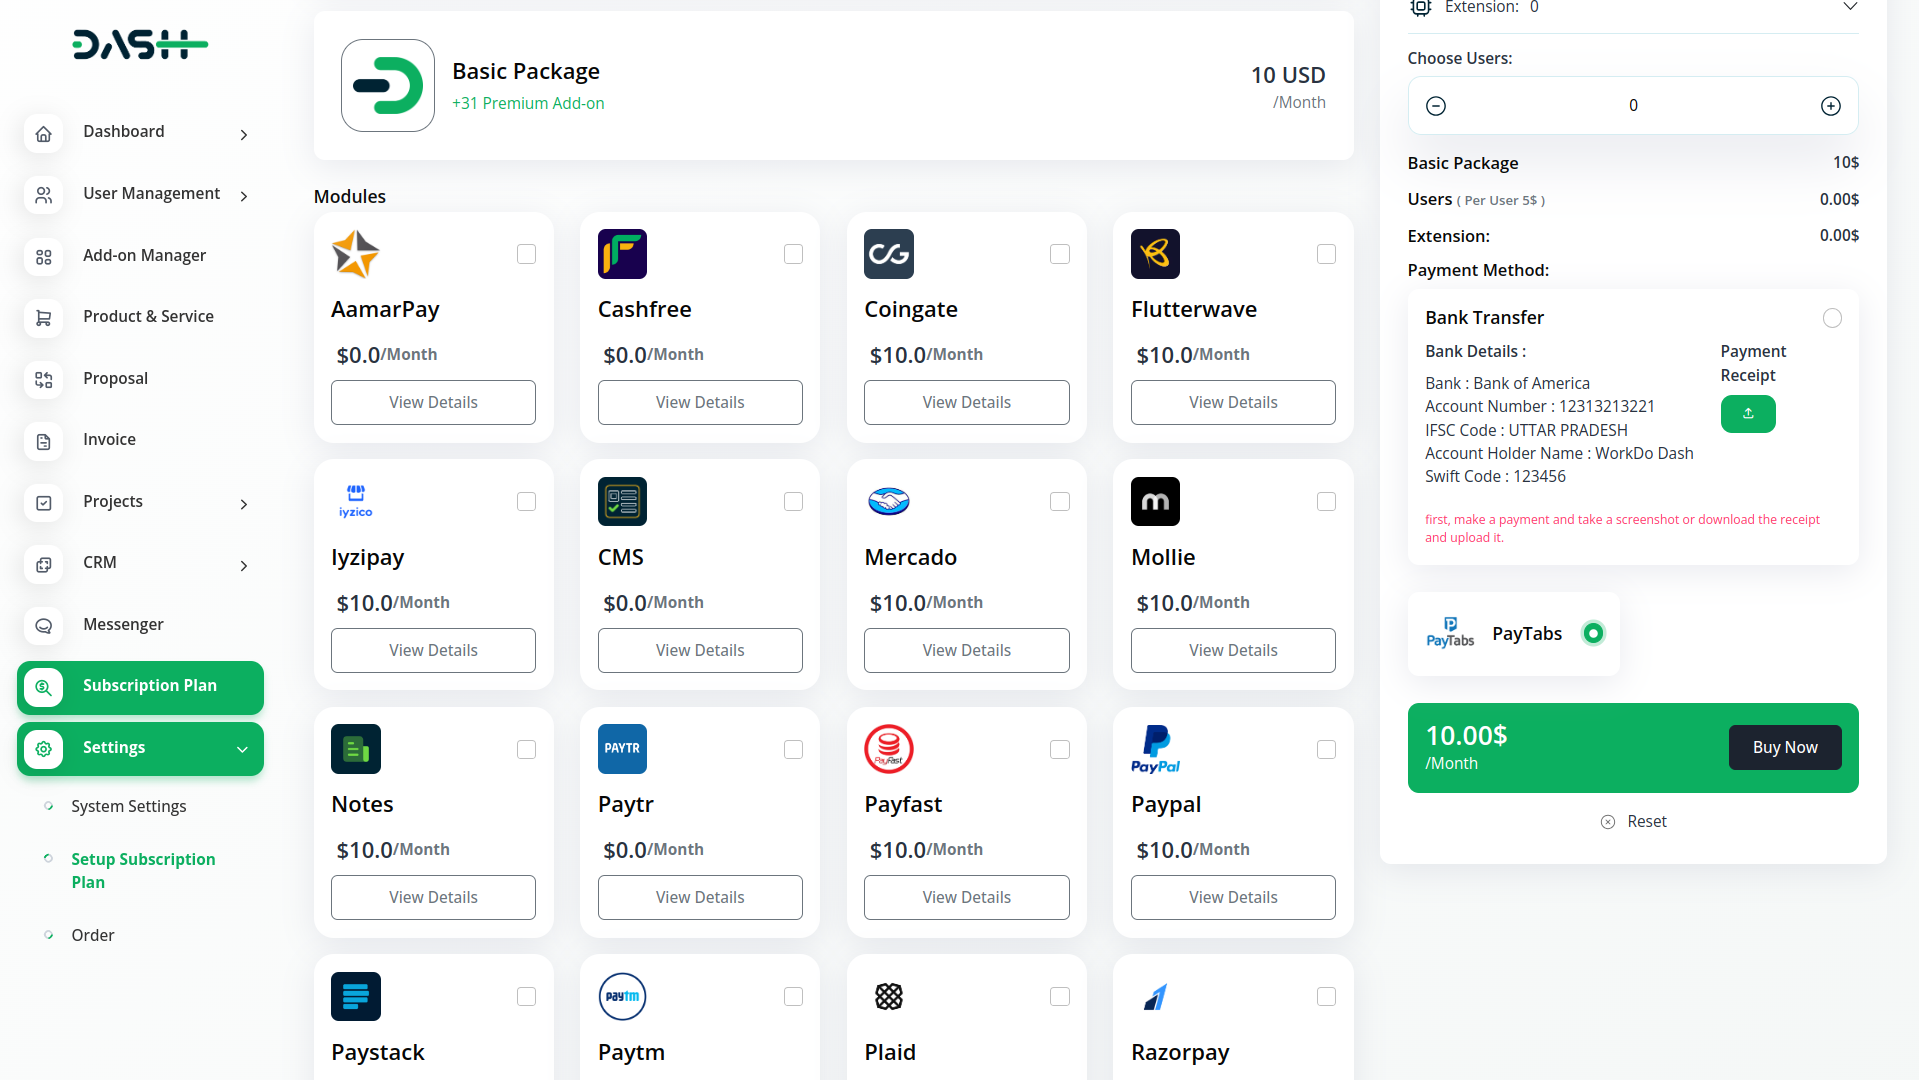Click the Paytr module logo

(622, 749)
